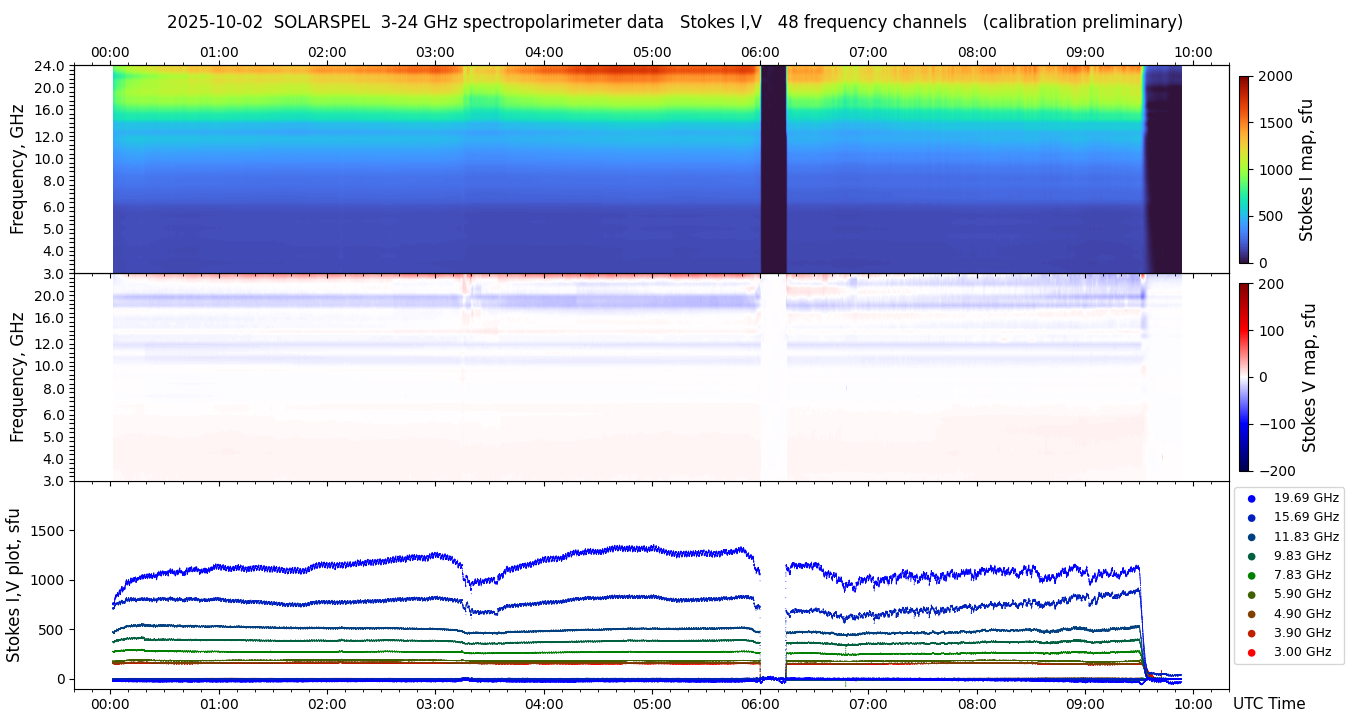
Task: Click the Stokes I map colorbar
Action: pos(1244,169)
